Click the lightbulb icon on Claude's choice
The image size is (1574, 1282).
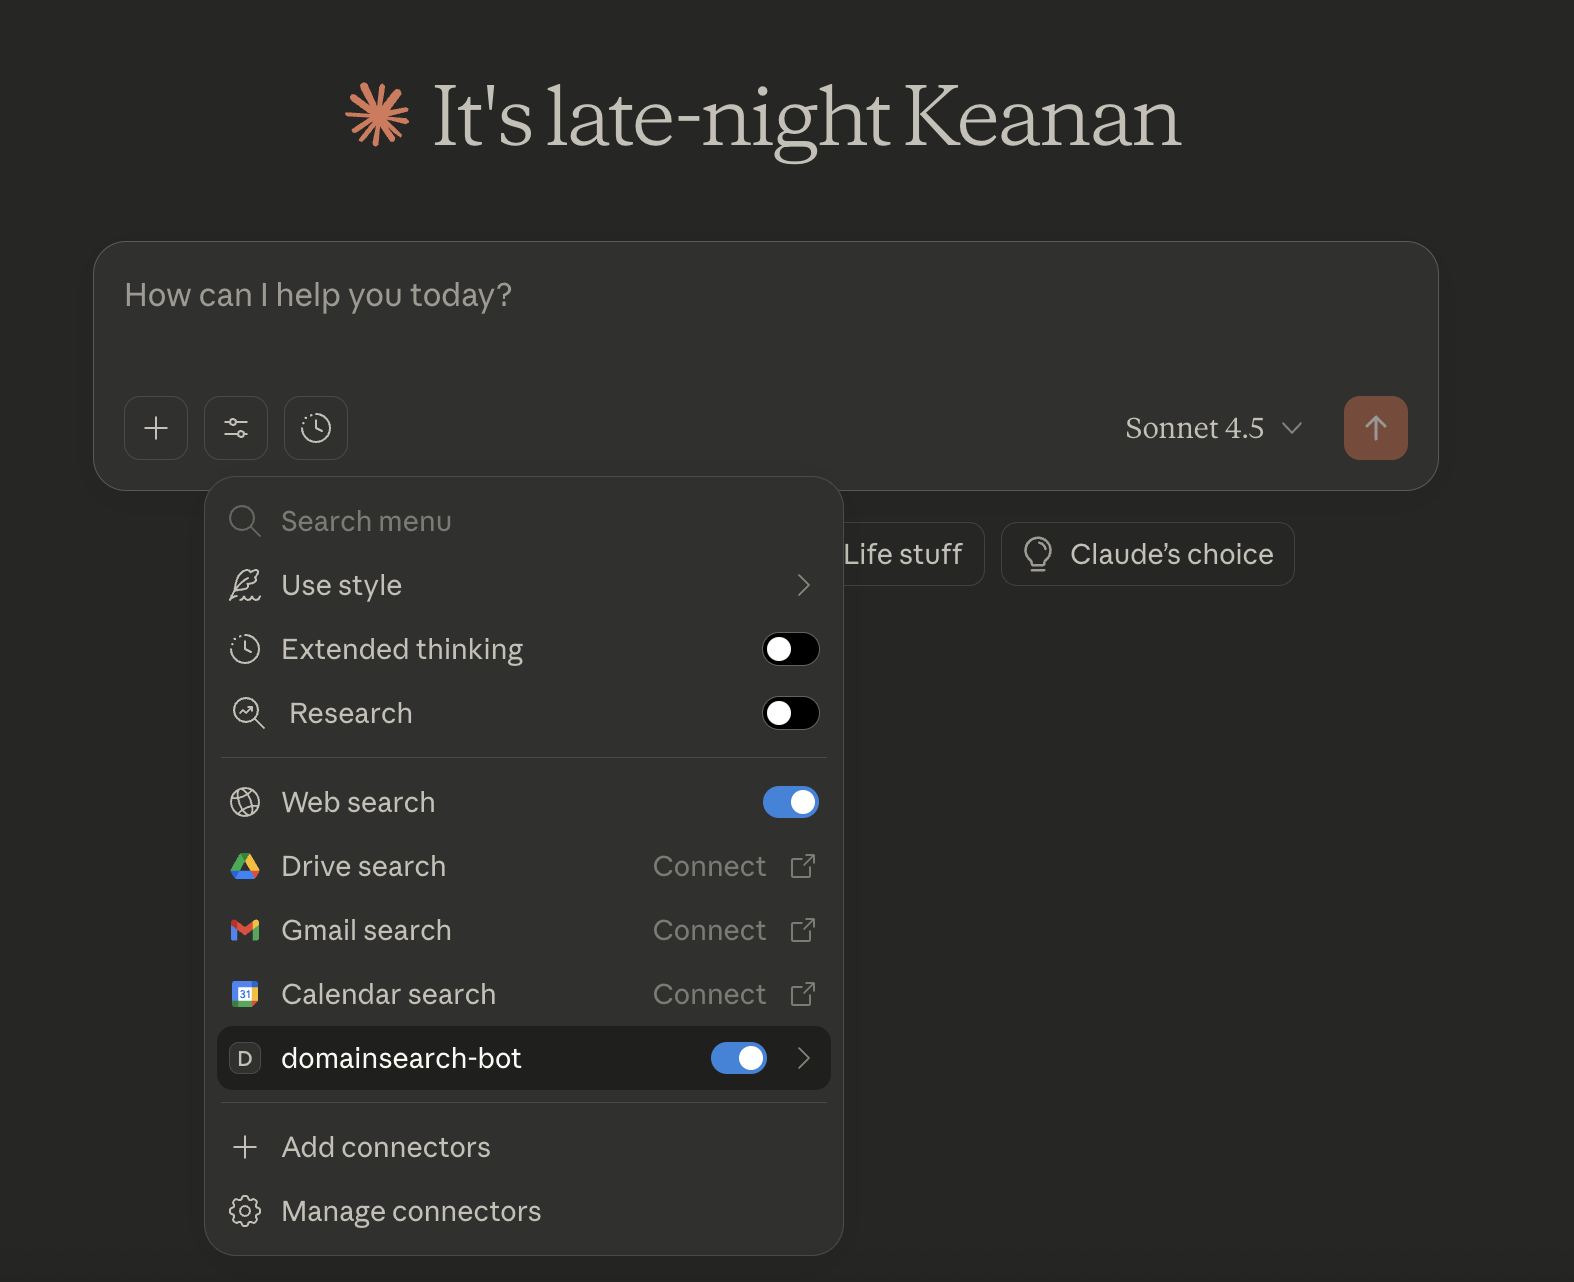click(x=1038, y=554)
